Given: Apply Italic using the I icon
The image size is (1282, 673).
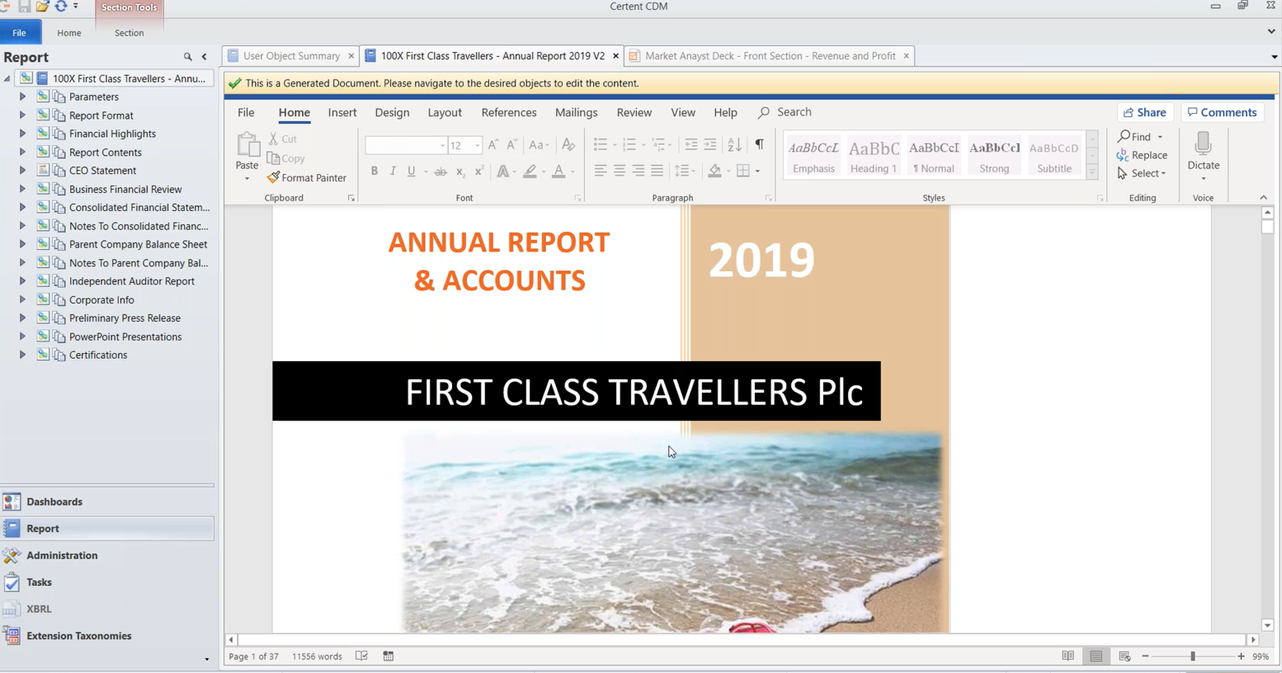Looking at the screenshot, I should click(393, 172).
